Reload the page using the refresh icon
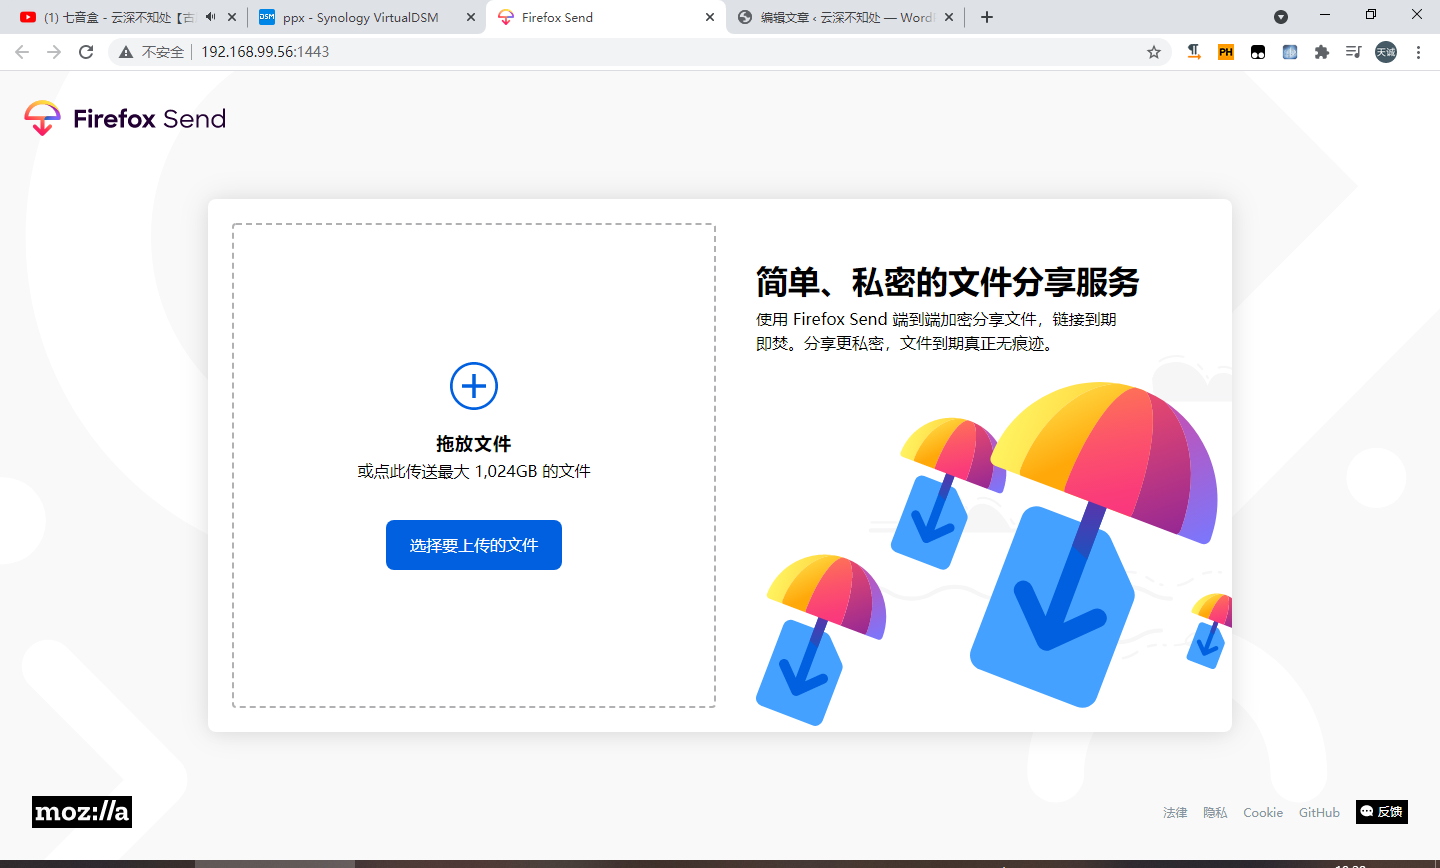Screen dimensions: 1440x868 point(85,52)
